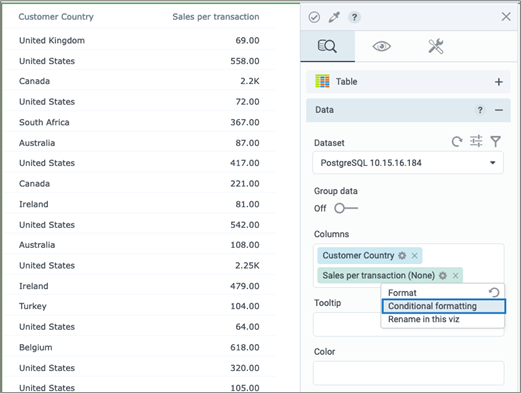Viewport: 521px width, 394px height.
Task: Toggle the Group data switch
Action: 346,208
